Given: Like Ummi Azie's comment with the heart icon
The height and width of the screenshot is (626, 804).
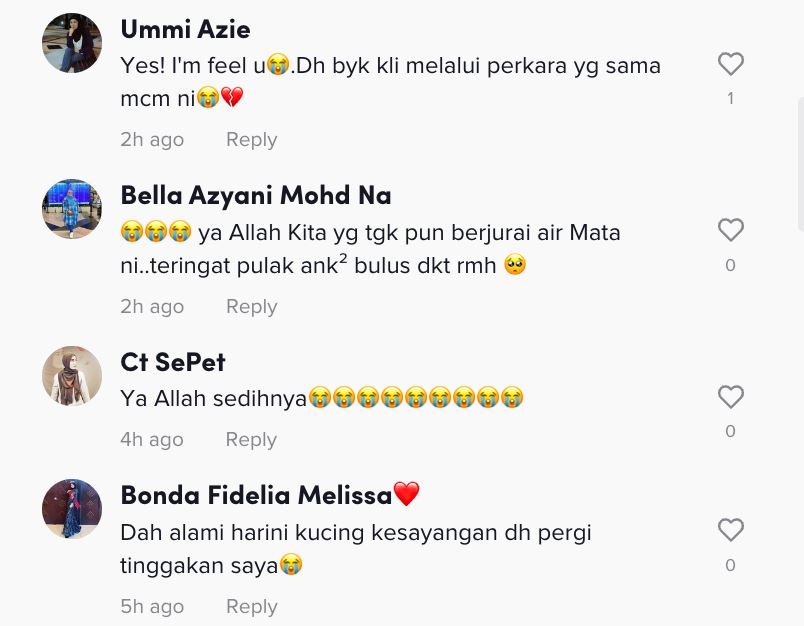Looking at the screenshot, I should tap(730, 64).
